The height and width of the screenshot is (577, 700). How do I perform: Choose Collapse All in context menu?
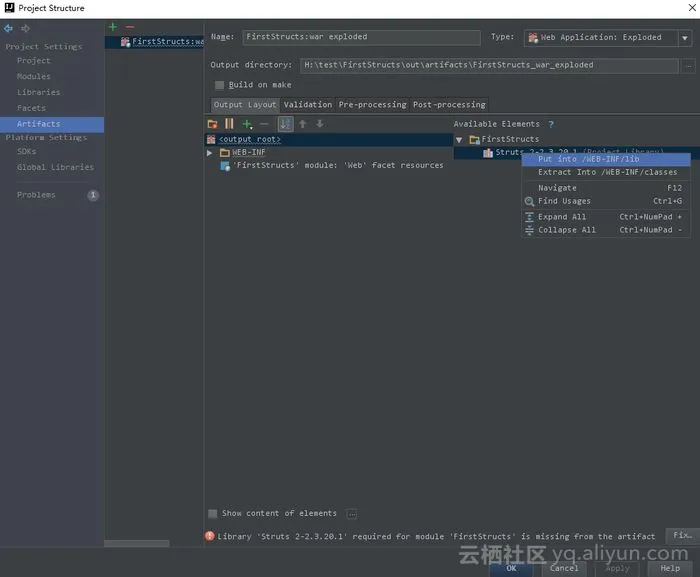[606, 230]
